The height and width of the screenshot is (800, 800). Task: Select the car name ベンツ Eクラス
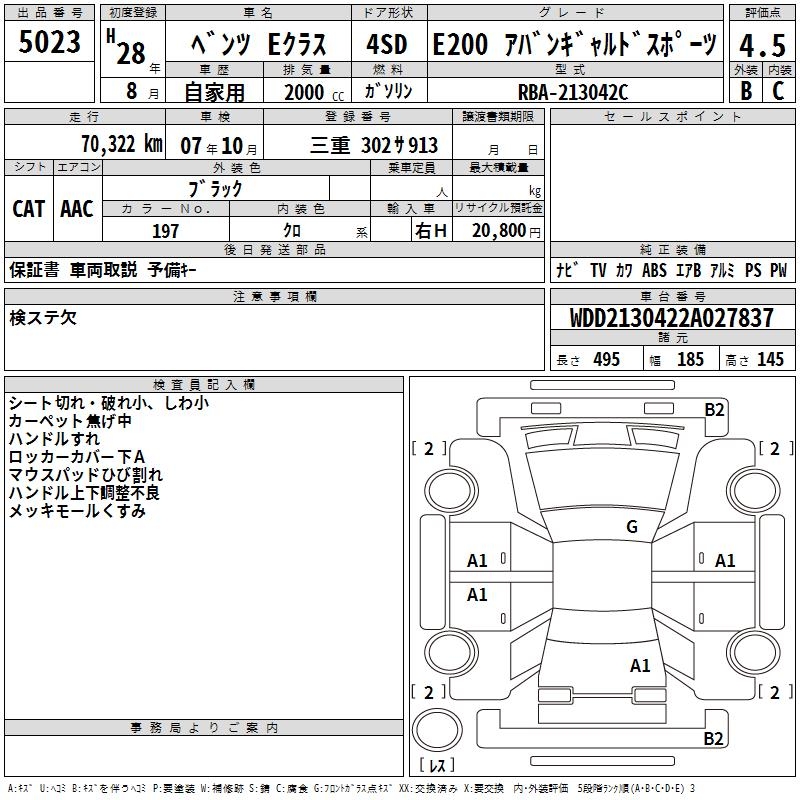(x=258, y=44)
